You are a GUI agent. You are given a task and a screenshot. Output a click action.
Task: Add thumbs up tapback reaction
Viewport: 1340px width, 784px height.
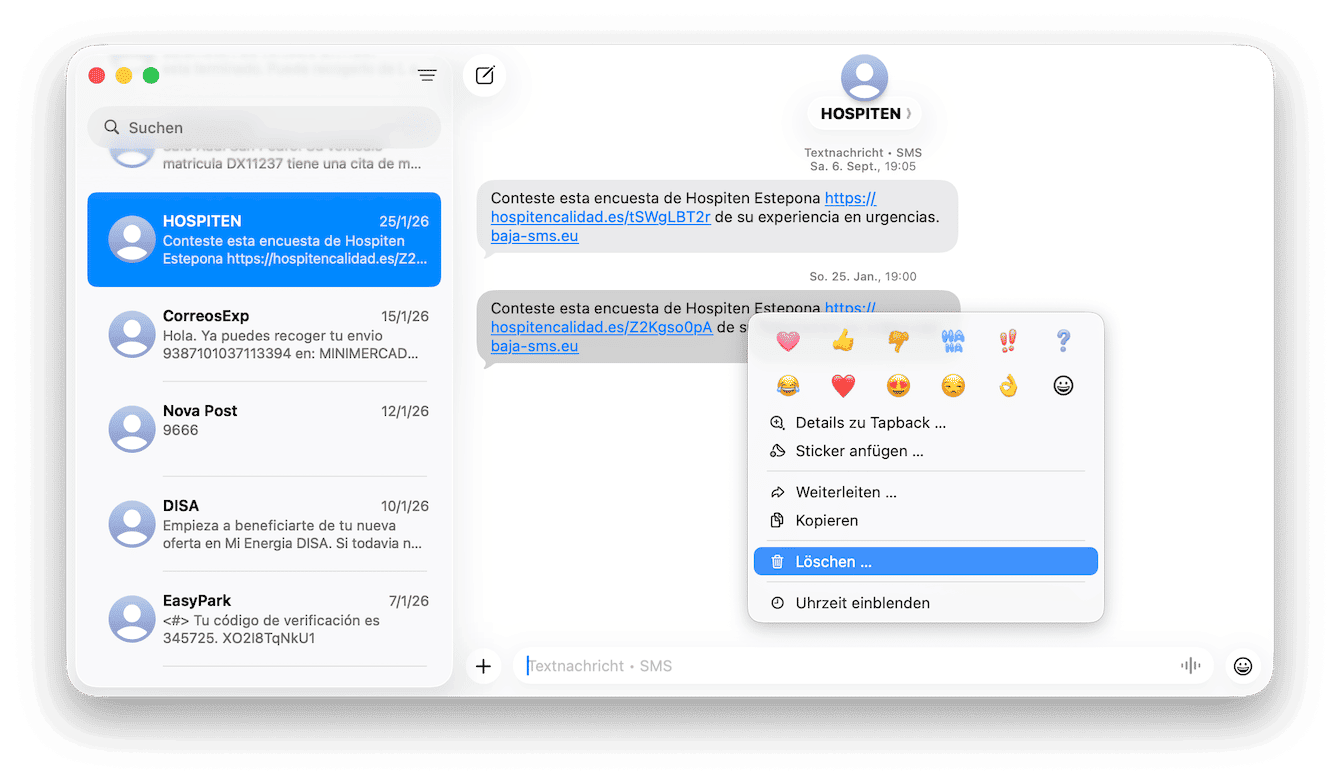coord(843,342)
